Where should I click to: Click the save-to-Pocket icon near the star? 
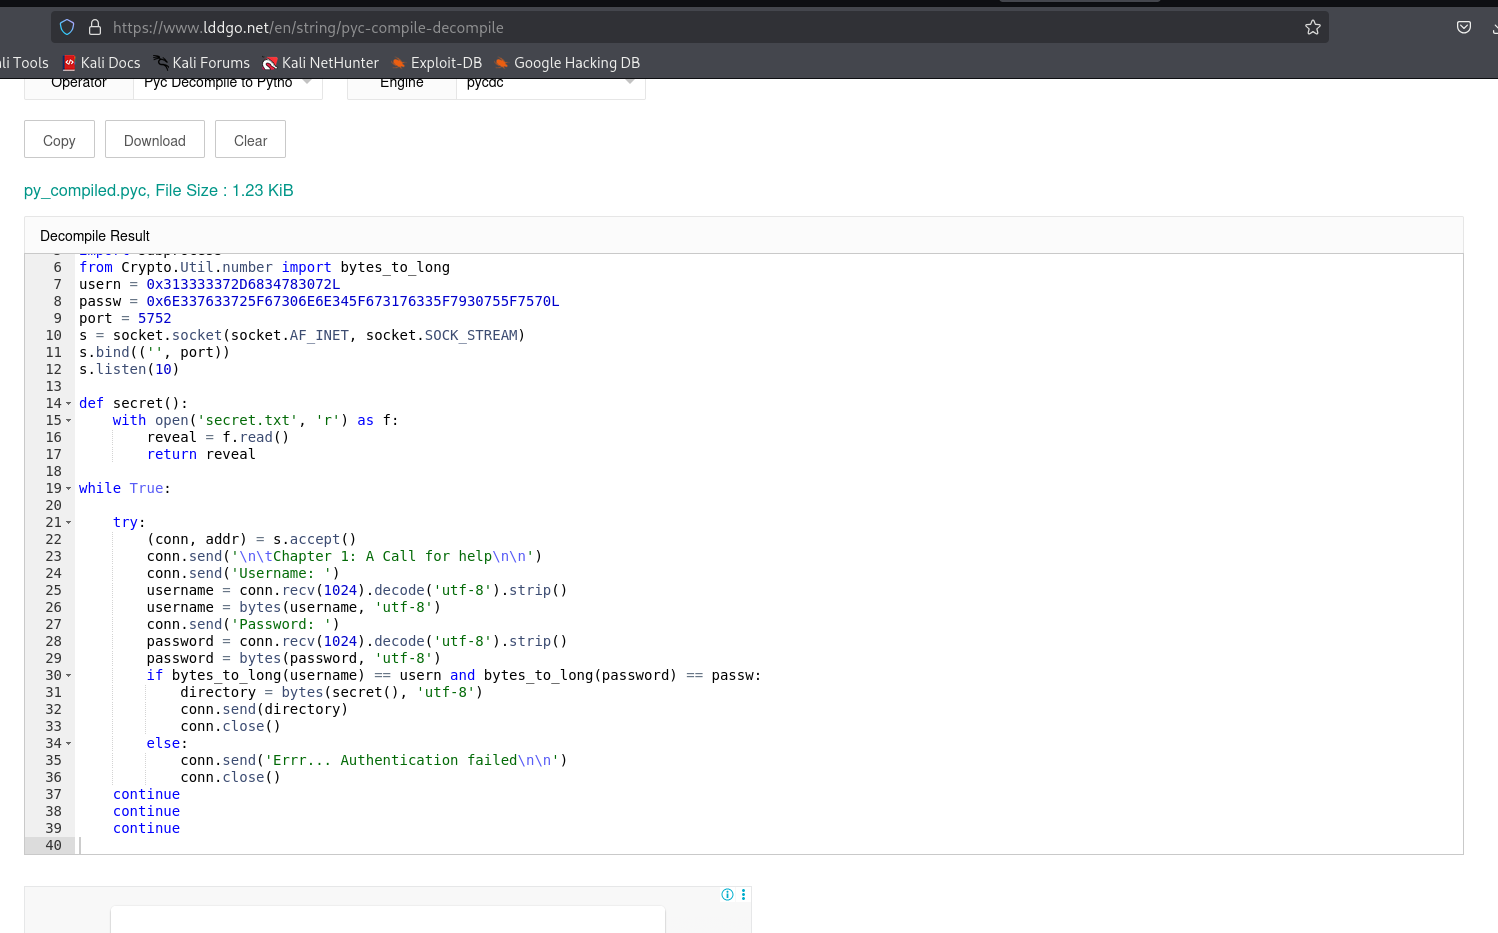coord(1464,27)
